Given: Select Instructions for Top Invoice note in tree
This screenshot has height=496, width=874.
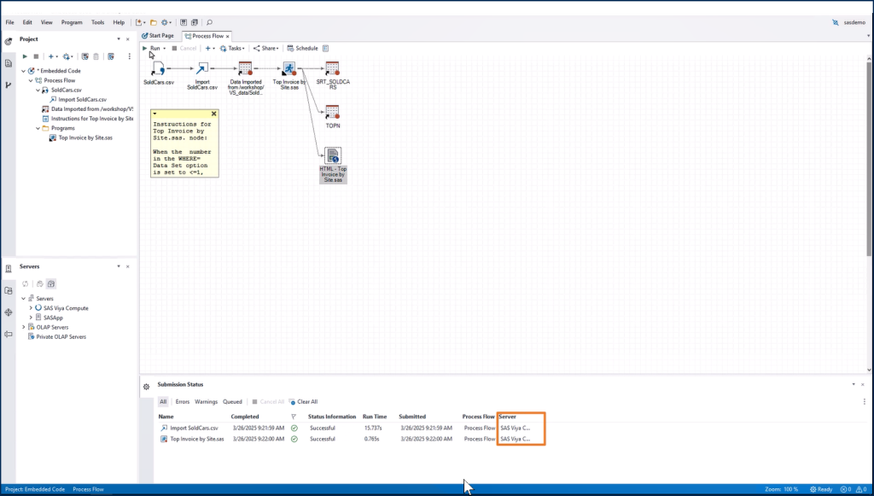Looking at the screenshot, I should [92, 119].
